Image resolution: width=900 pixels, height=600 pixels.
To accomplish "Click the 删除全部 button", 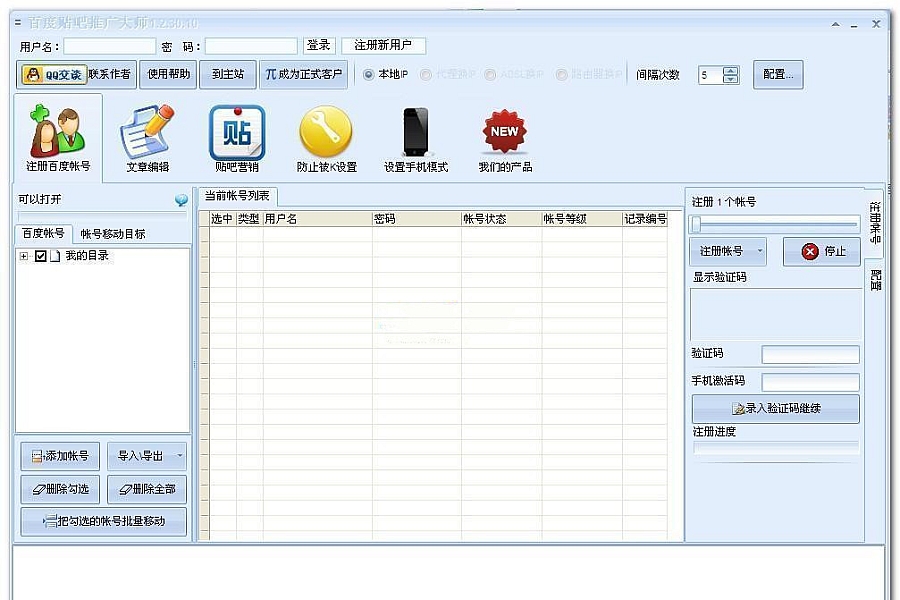I will tap(147, 489).
